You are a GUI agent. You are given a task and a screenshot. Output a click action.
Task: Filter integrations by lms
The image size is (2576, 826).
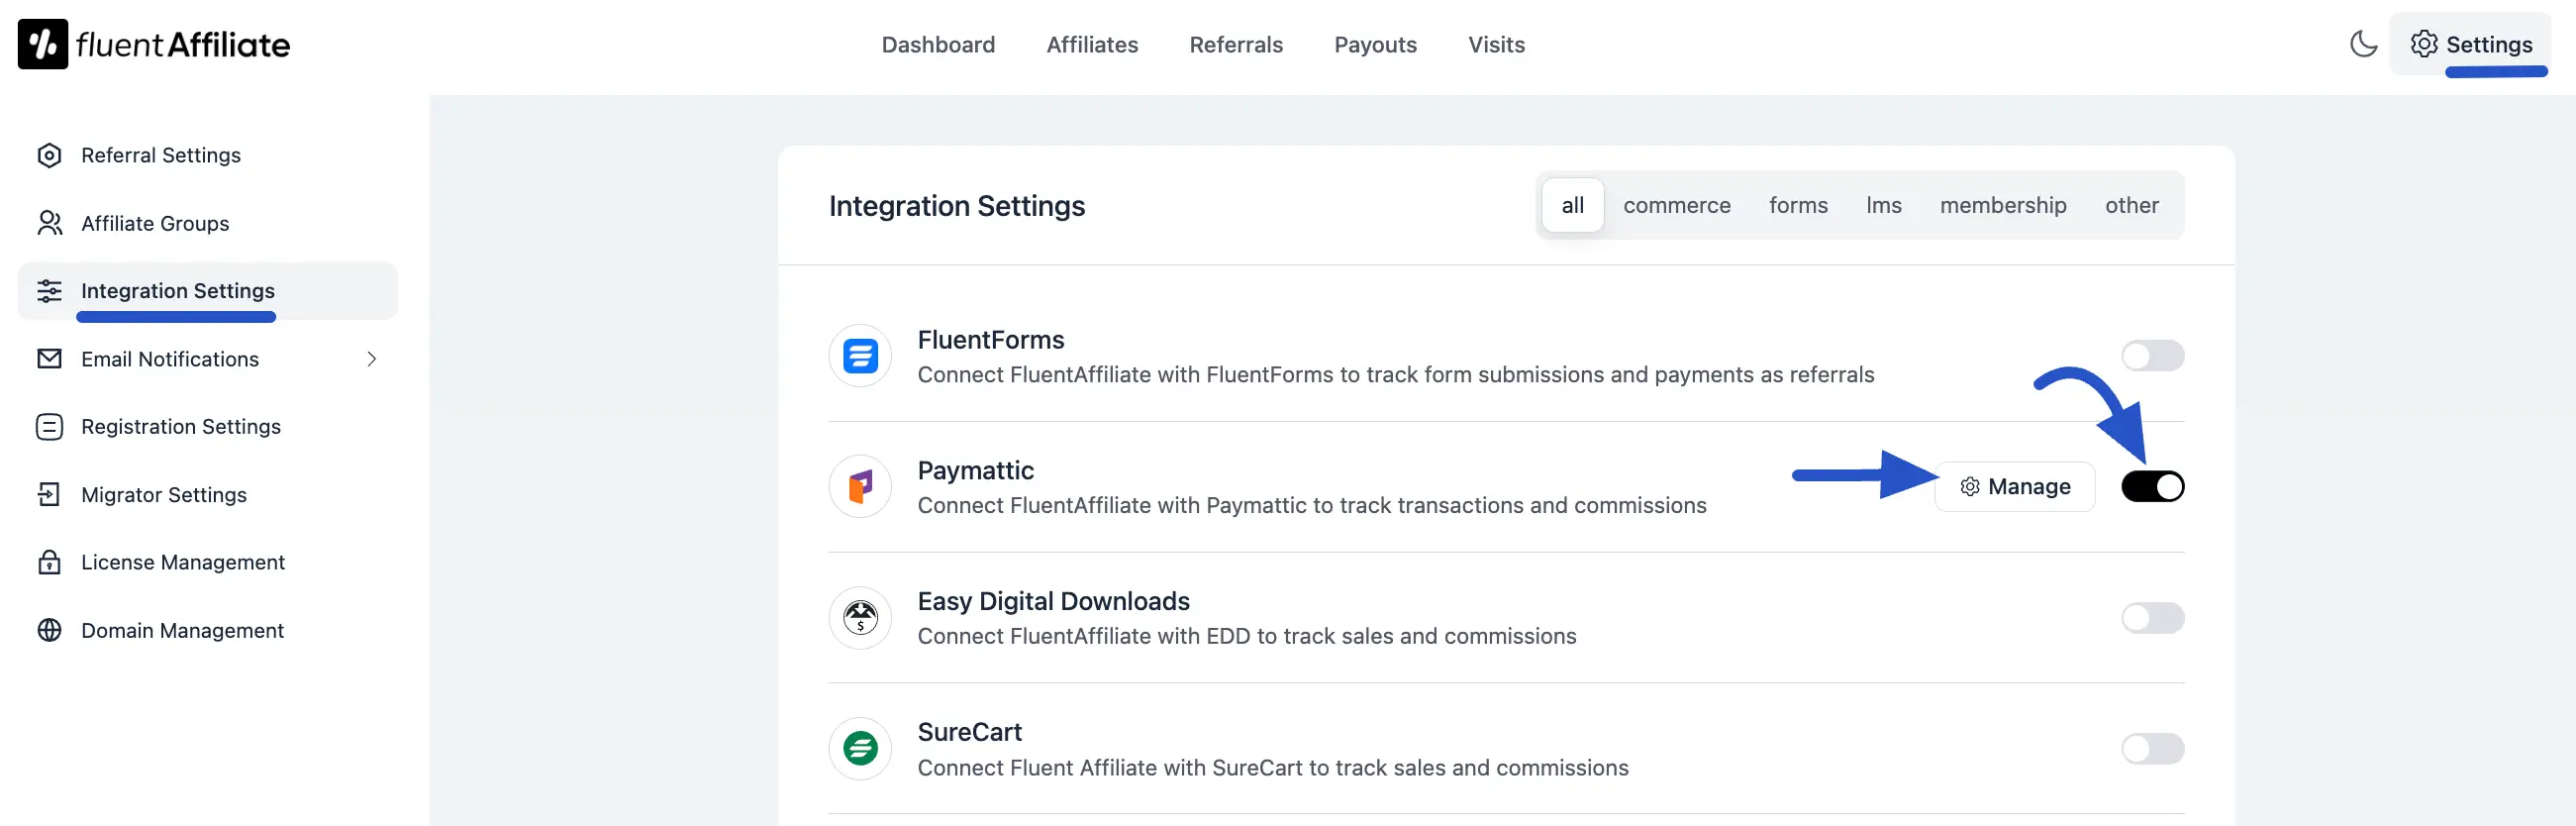(x=1883, y=205)
